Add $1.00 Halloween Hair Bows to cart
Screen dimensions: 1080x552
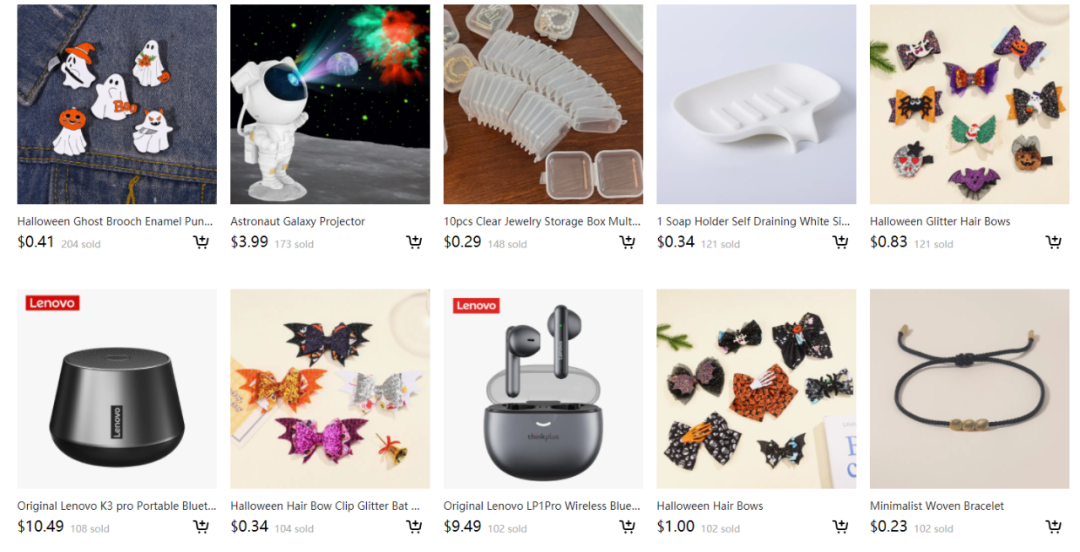click(840, 527)
